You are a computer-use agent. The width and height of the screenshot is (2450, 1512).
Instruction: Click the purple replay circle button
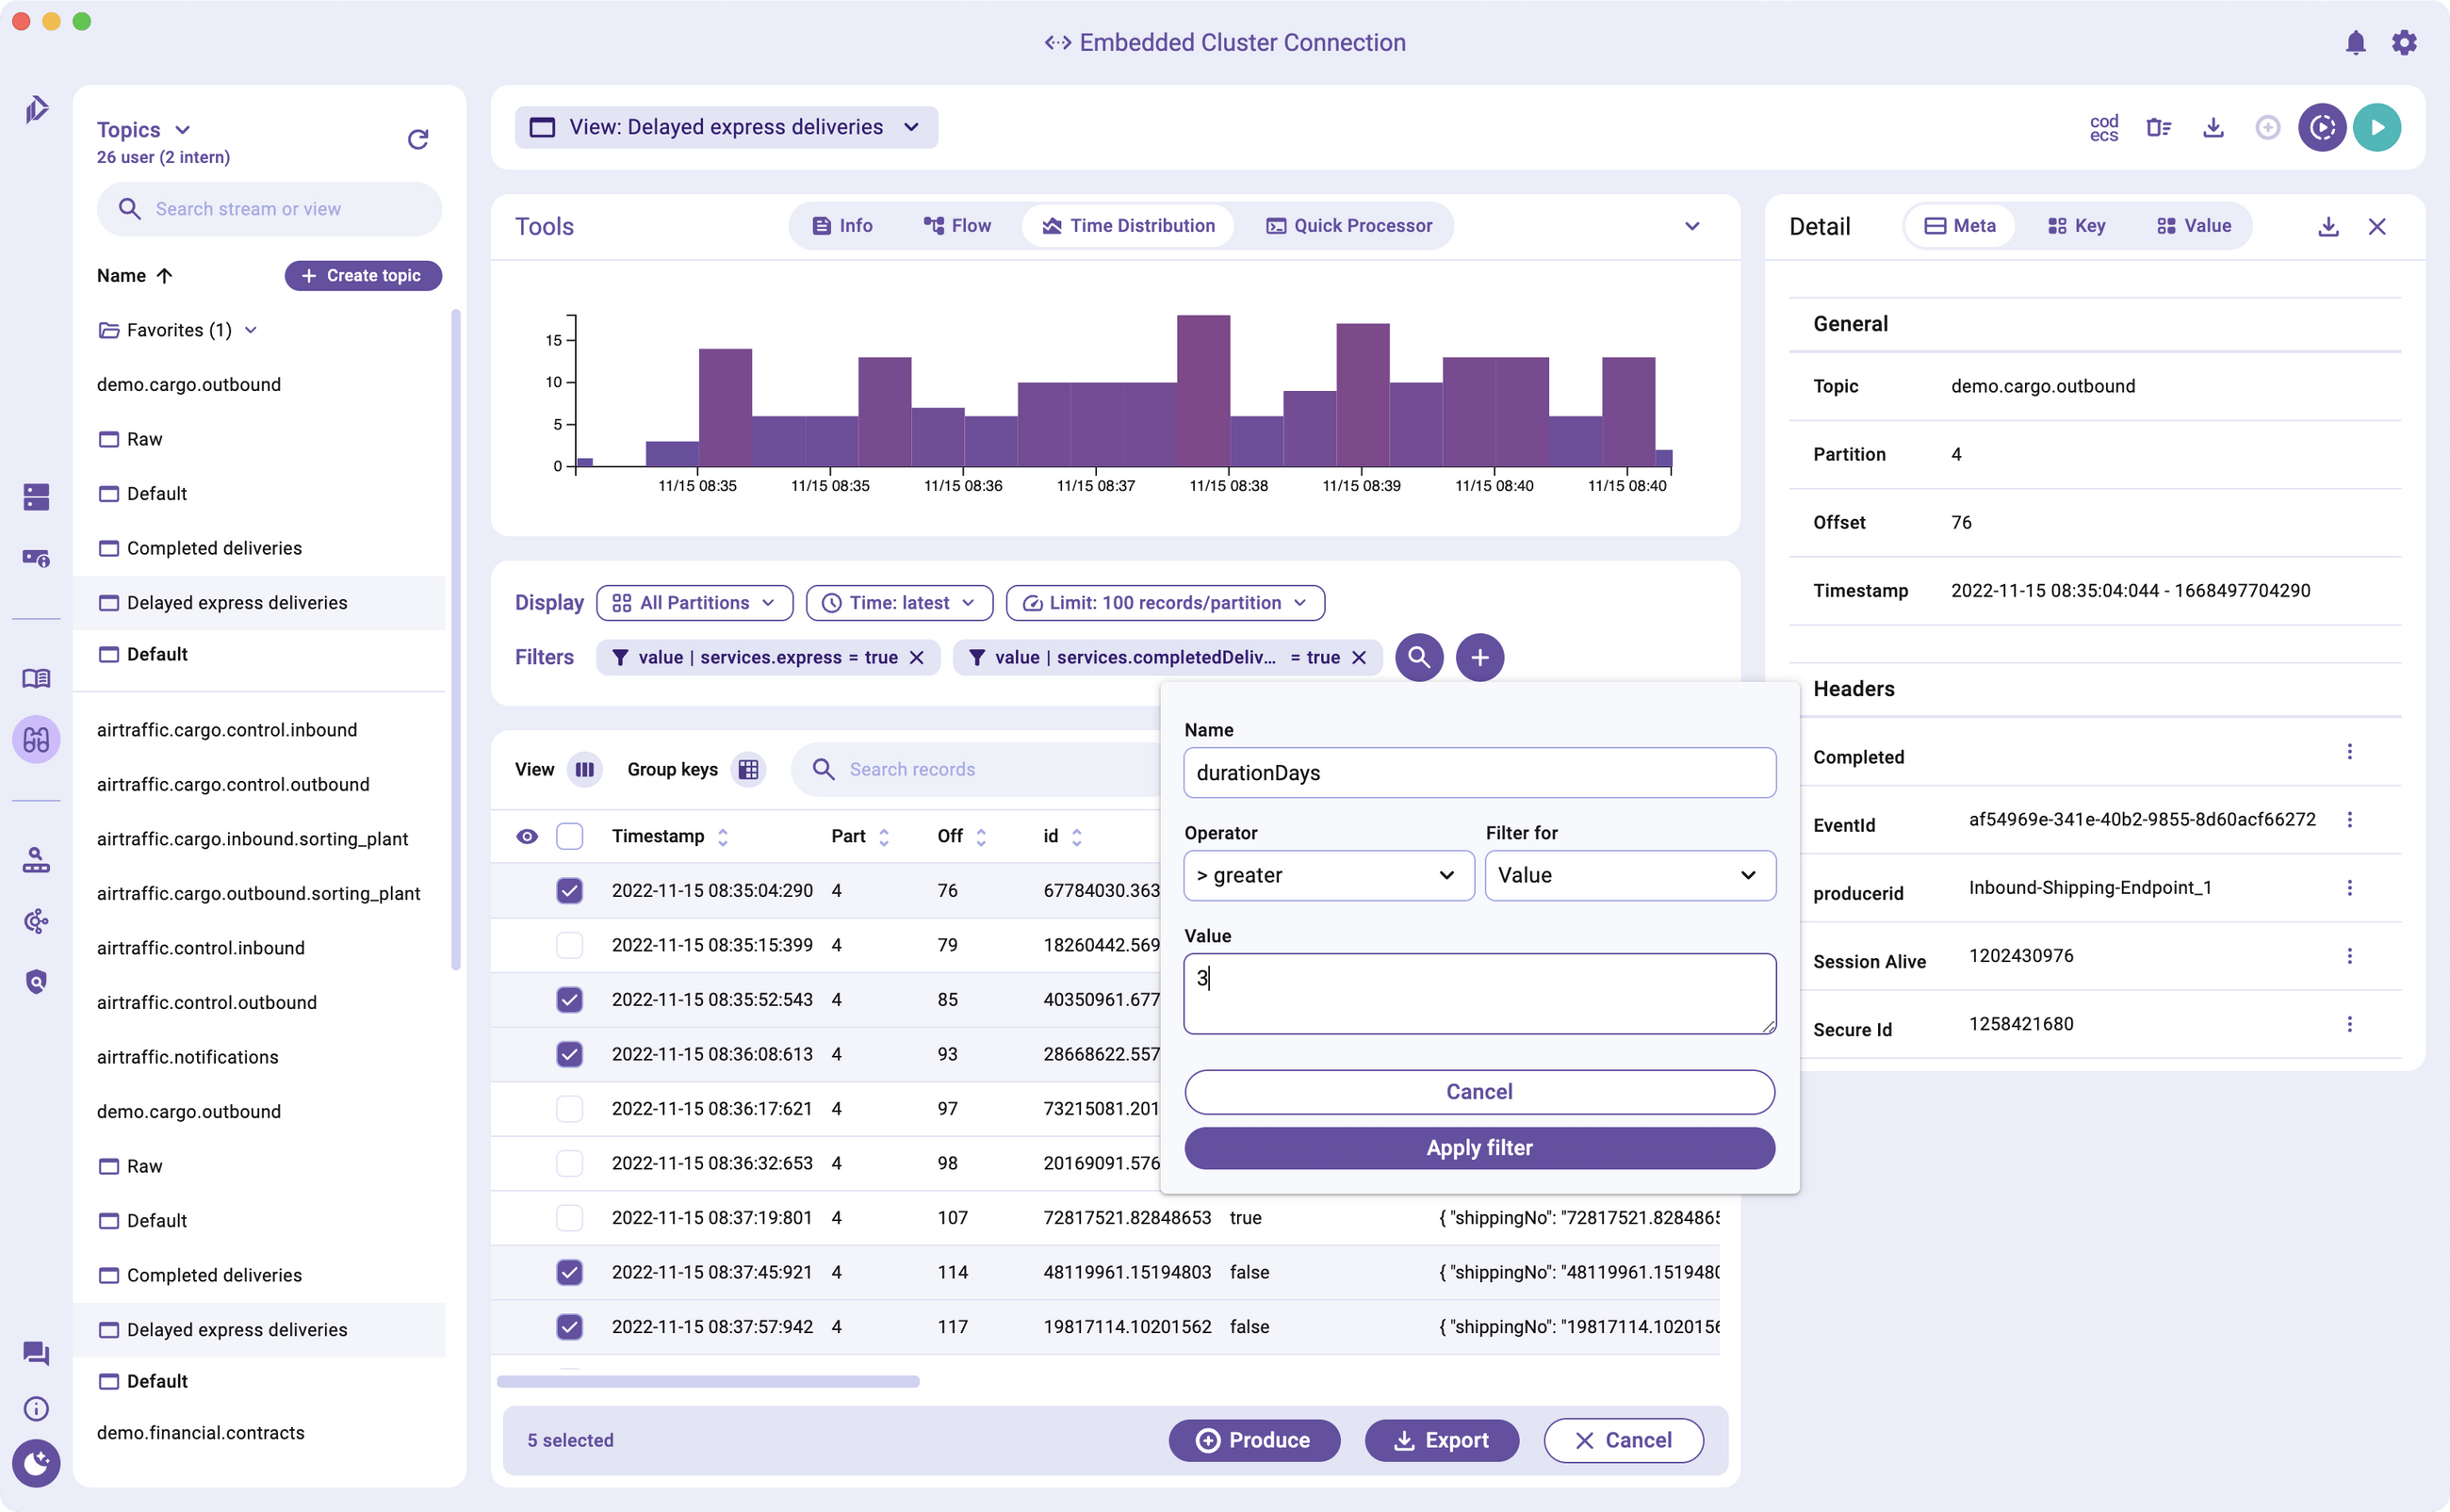[x=2322, y=128]
